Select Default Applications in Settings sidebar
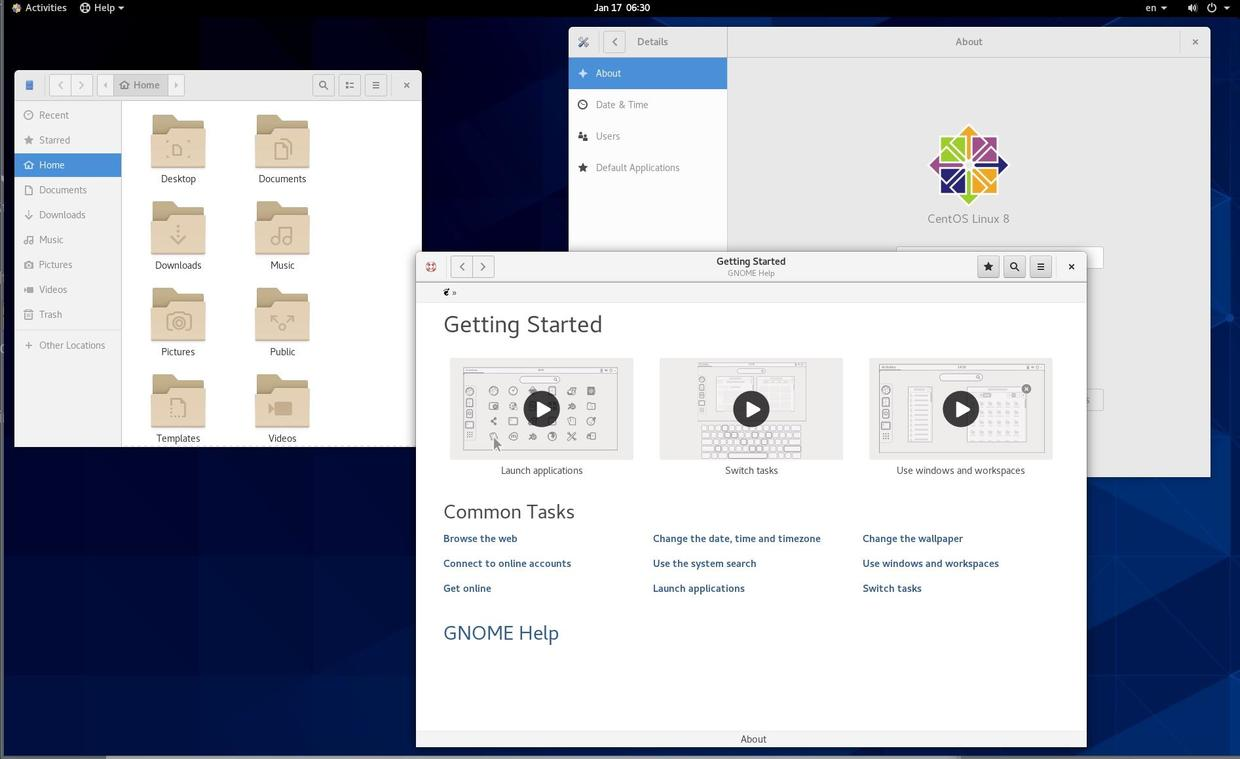 click(637, 167)
